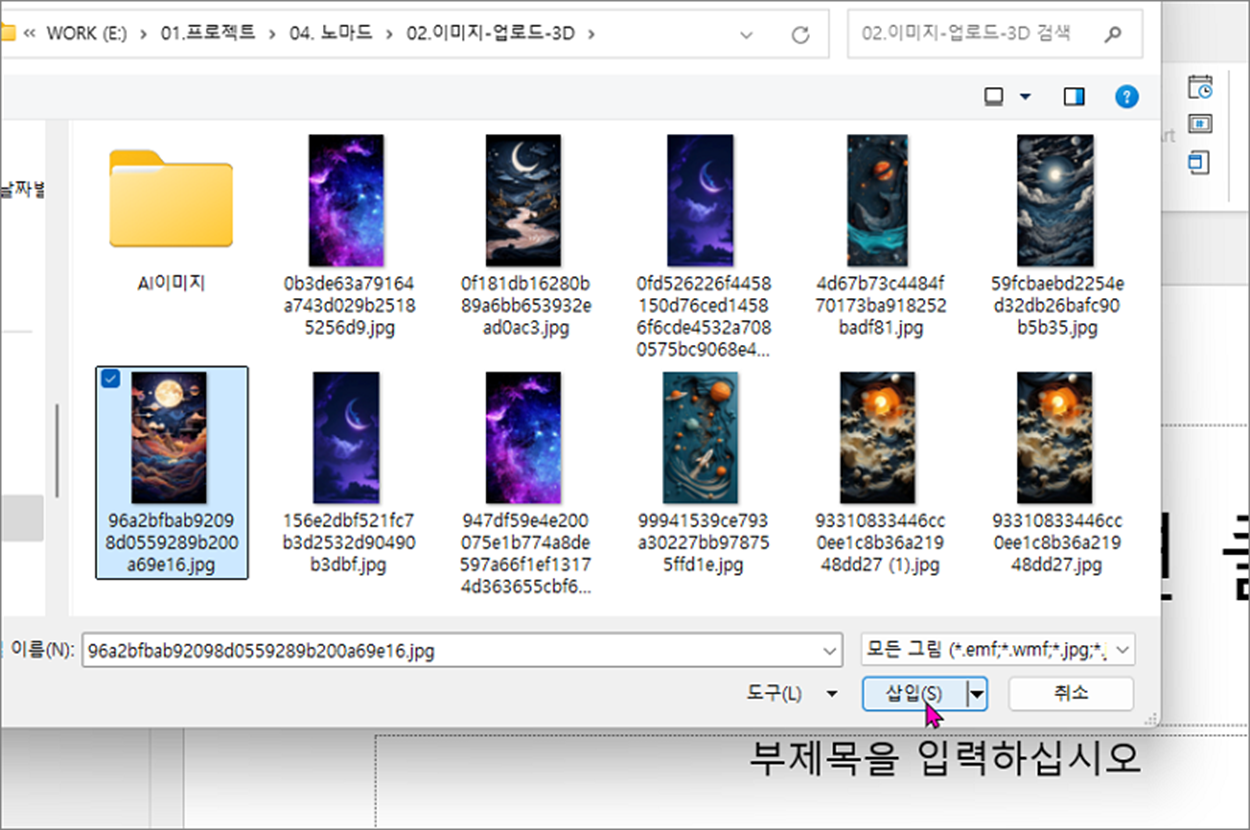Click the 삽입(S) insert button

[x=914, y=694]
